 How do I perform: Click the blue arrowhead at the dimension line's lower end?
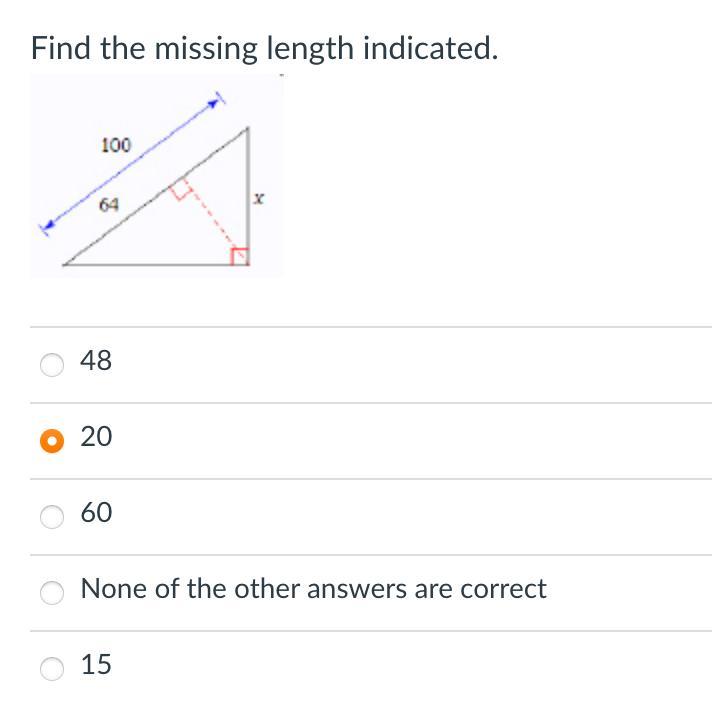tap(45, 227)
